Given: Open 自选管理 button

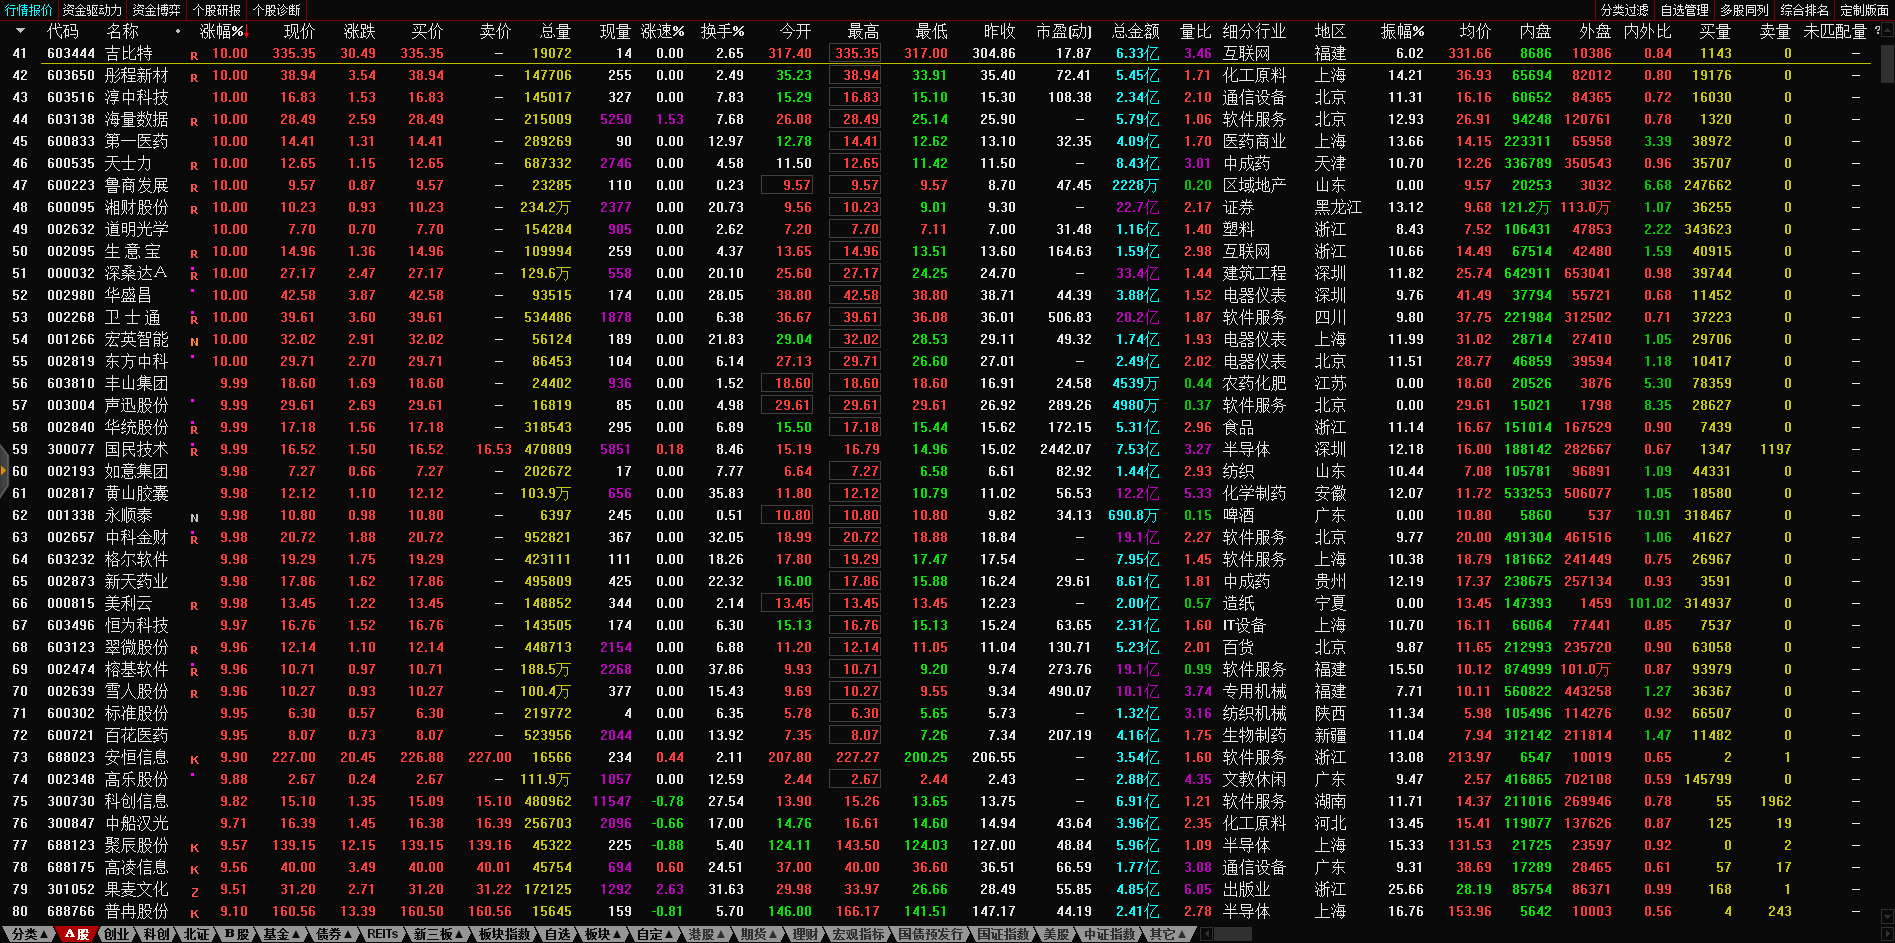Looking at the screenshot, I should [x=1684, y=10].
